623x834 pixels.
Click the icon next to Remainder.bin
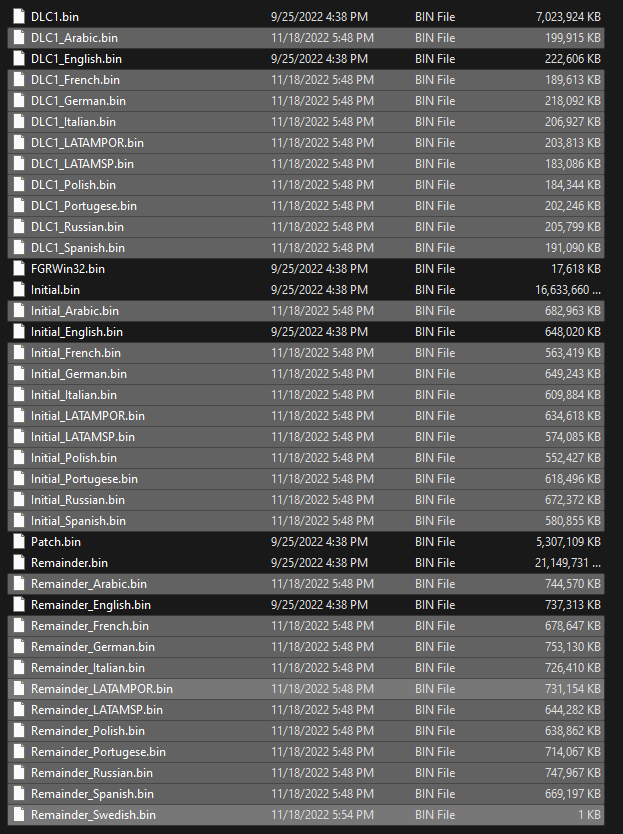tap(19, 563)
